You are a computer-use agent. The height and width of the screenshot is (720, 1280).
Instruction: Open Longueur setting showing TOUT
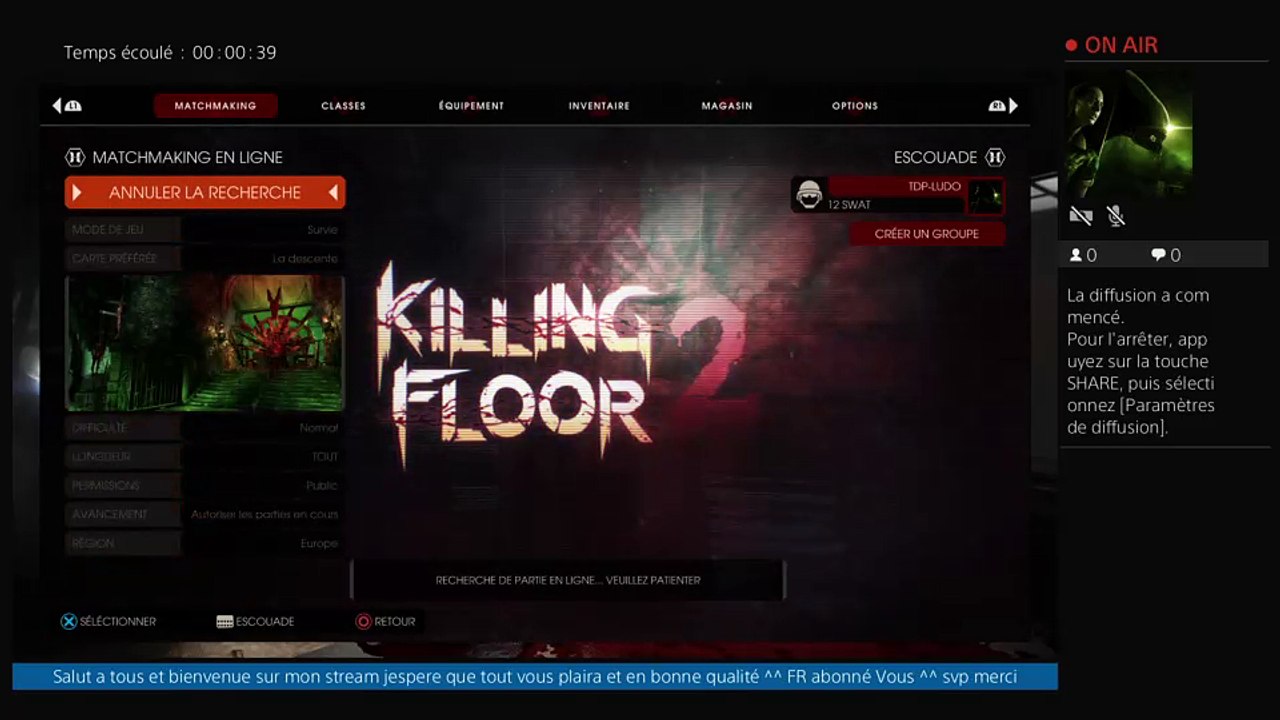(x=204, y=457)
